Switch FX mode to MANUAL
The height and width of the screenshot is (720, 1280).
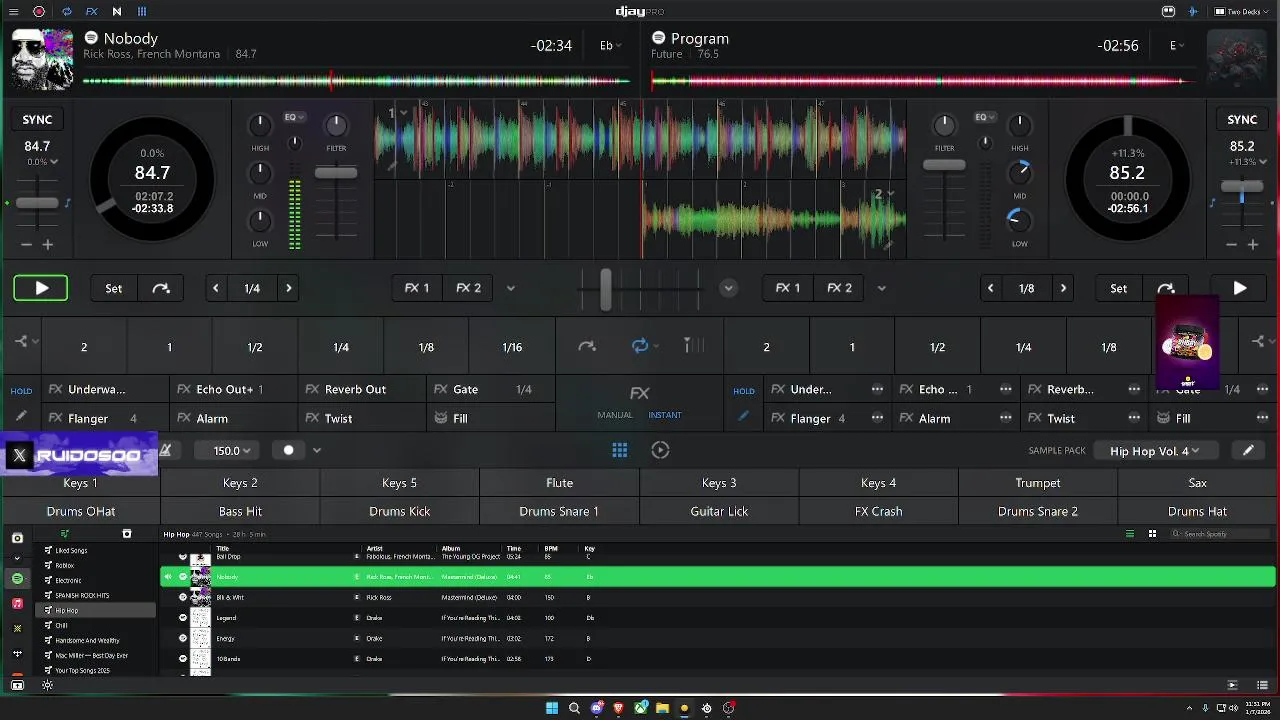tap(615, 415)
